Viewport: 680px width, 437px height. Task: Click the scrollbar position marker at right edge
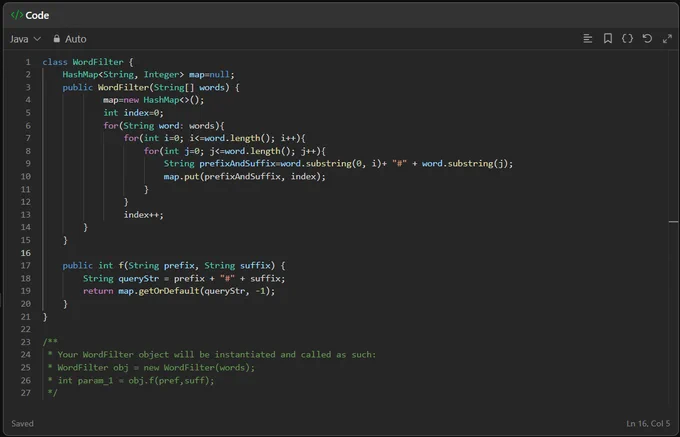tap(673, 222)
